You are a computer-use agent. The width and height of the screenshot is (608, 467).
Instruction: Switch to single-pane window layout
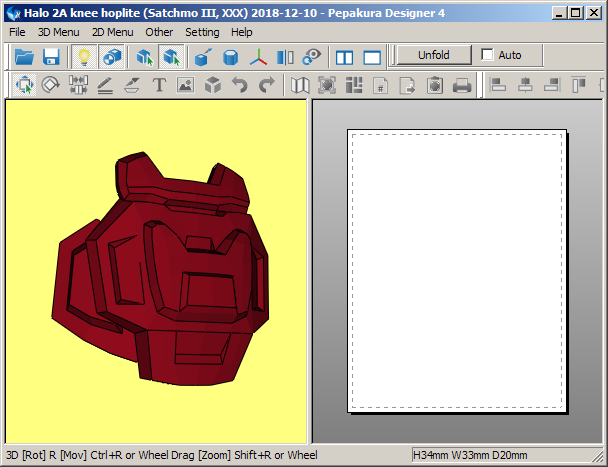[372, 57]
